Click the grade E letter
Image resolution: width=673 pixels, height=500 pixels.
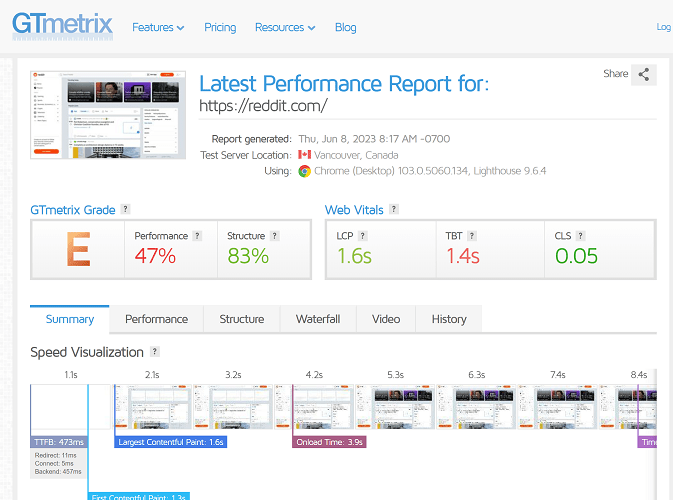78,249
